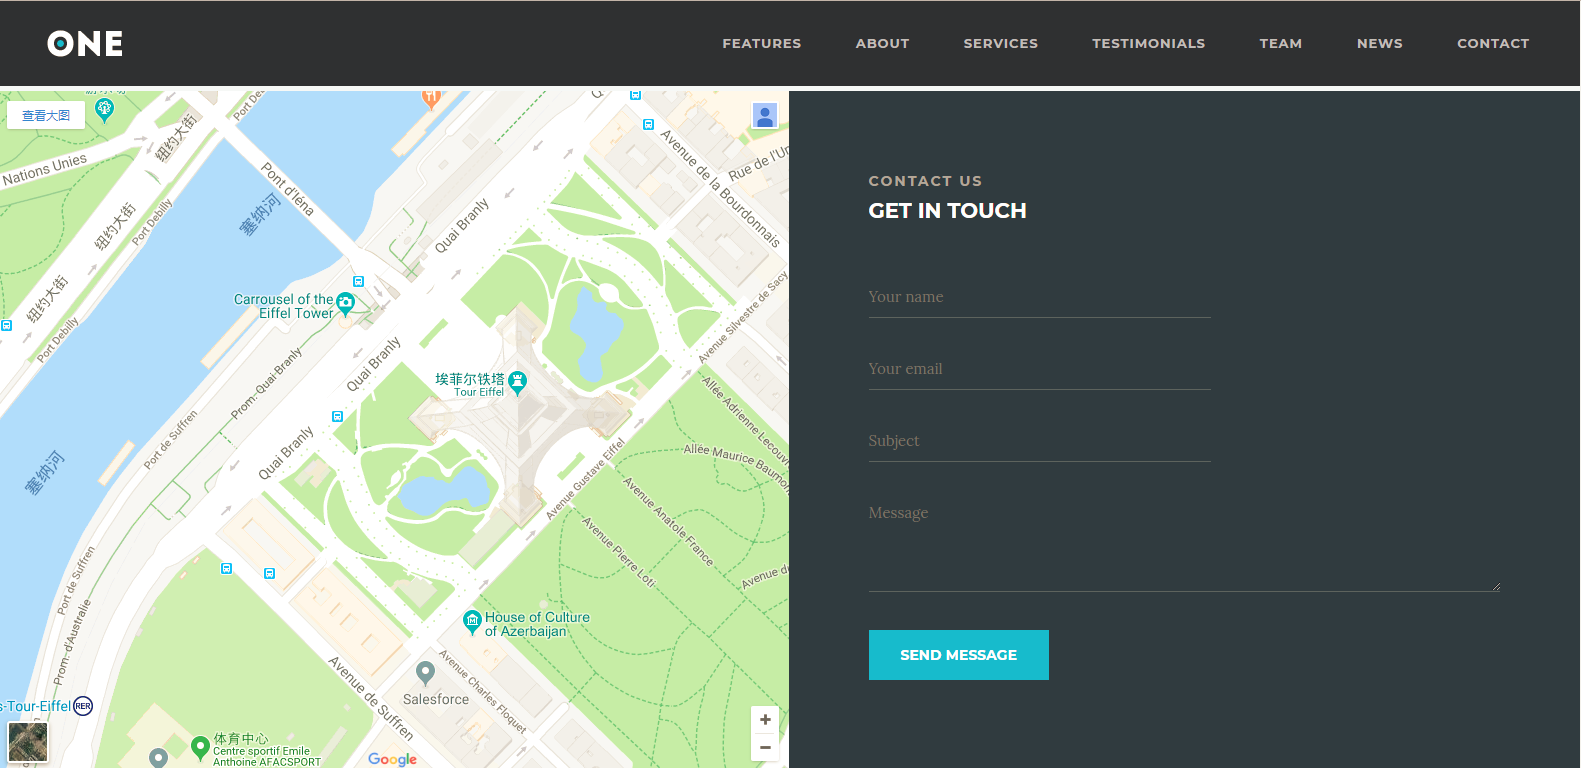Grab the Message textarea resize handle
Screen dimensions: 1581x768
(x=1496, y=587)
